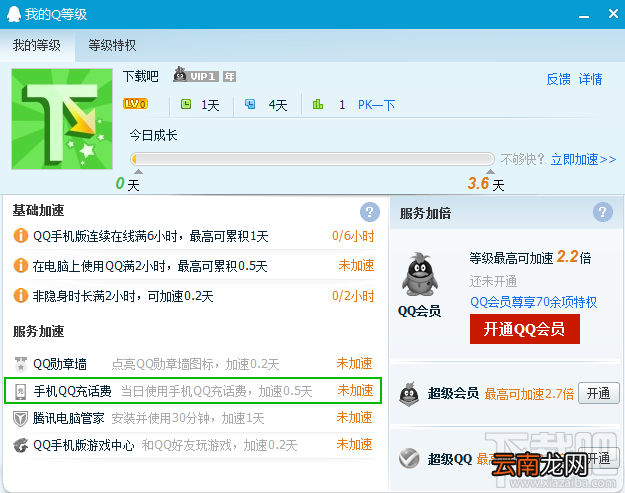Click the 下载吧 nickname text

141,76
